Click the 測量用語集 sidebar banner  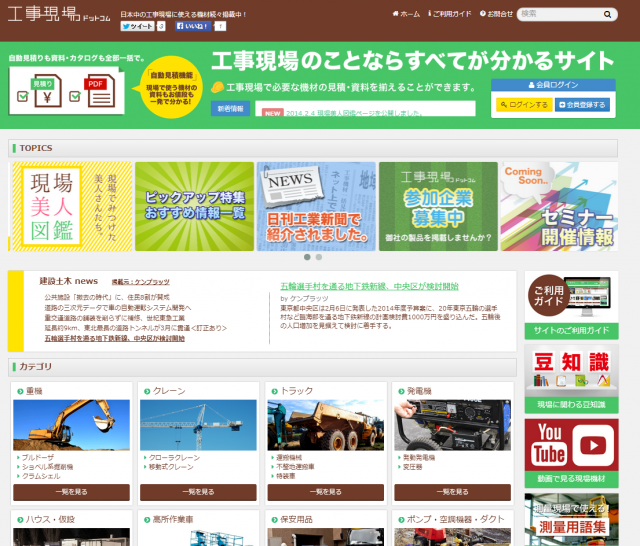pos(571,519)
